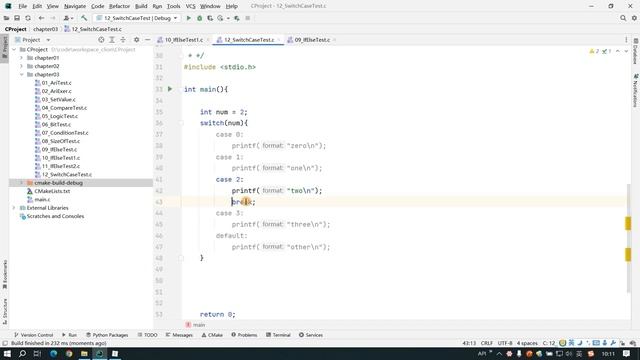Open the Refactor menu
The image size is (640, 360).
tap(119, 6)
